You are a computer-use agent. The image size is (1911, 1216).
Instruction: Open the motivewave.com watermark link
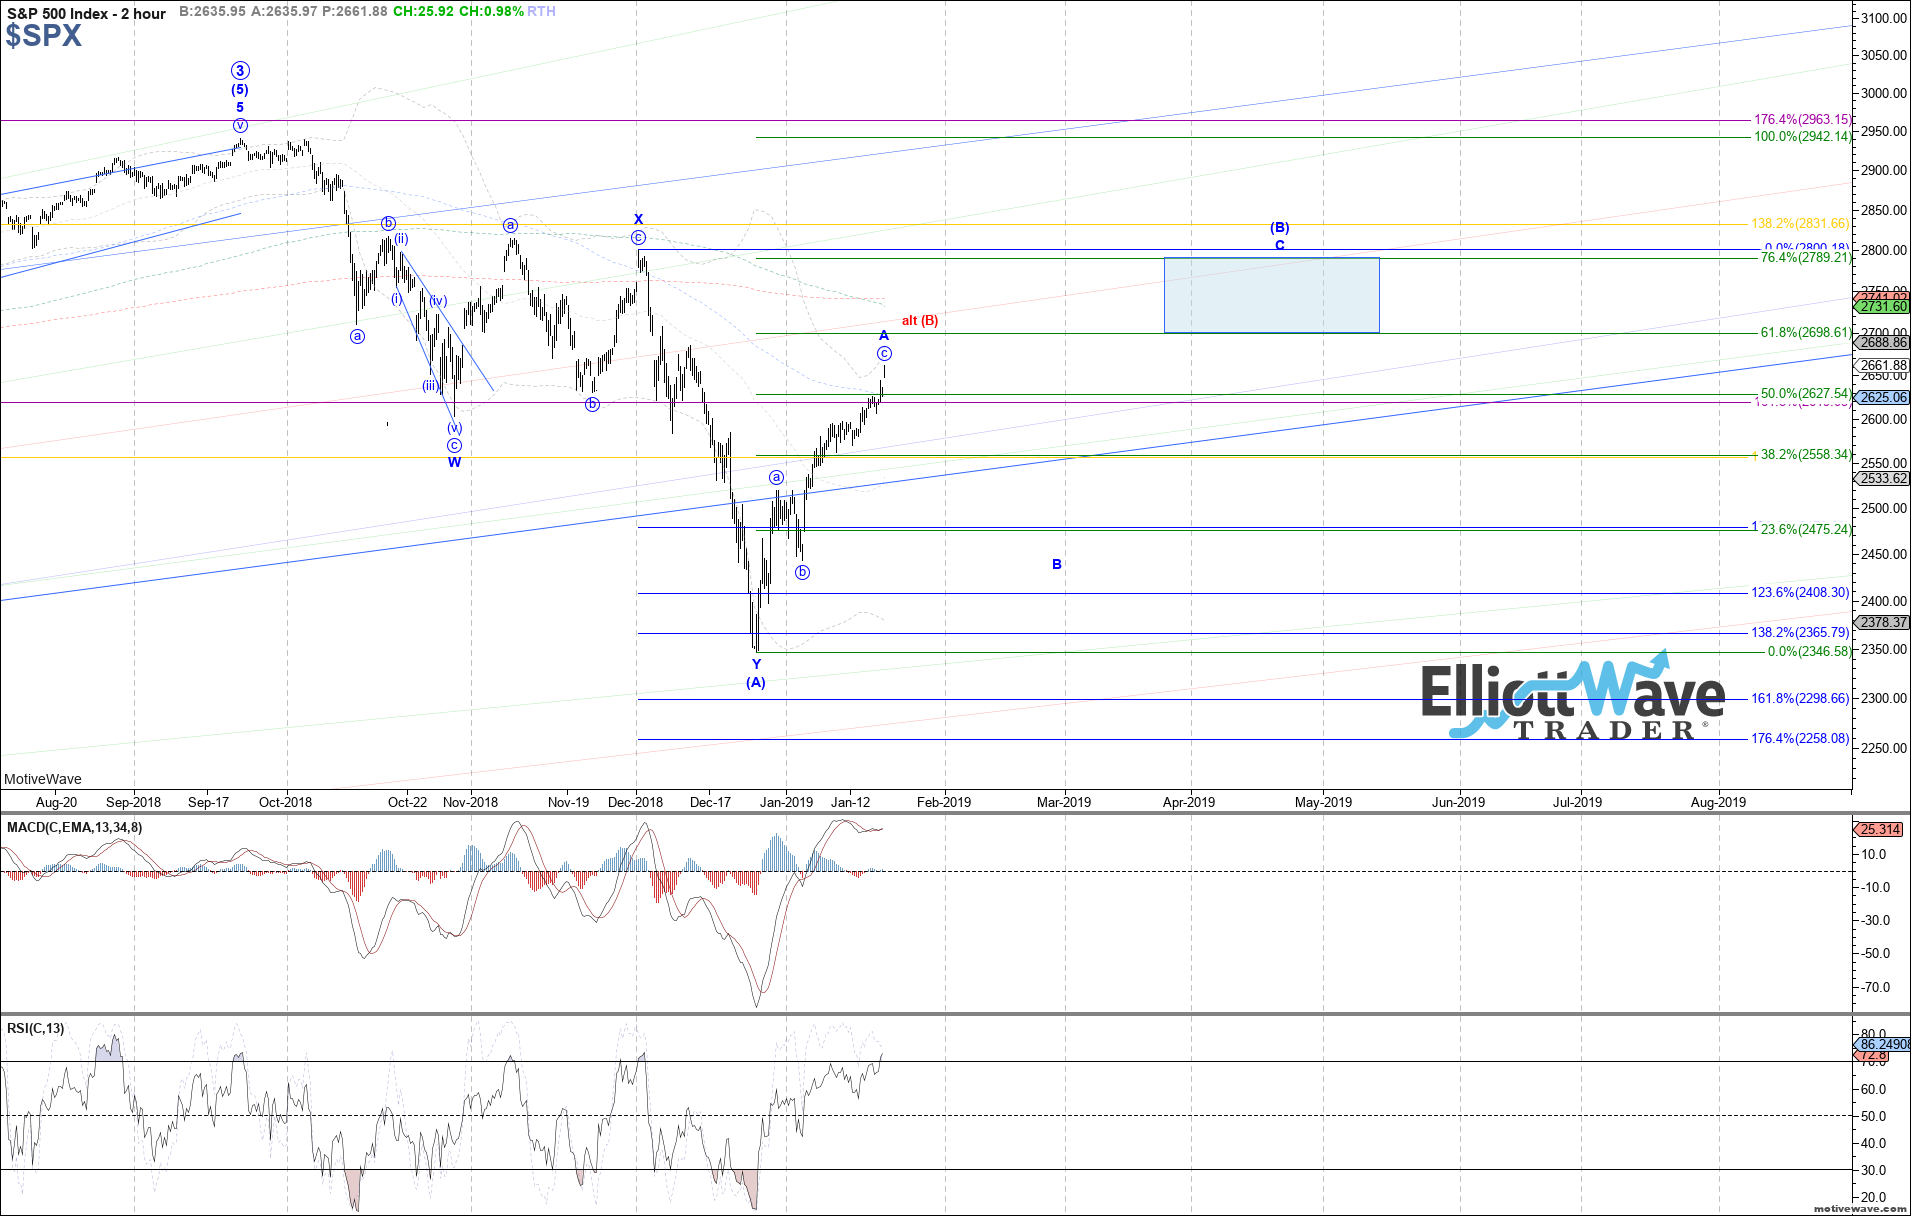(1859, 1209)
